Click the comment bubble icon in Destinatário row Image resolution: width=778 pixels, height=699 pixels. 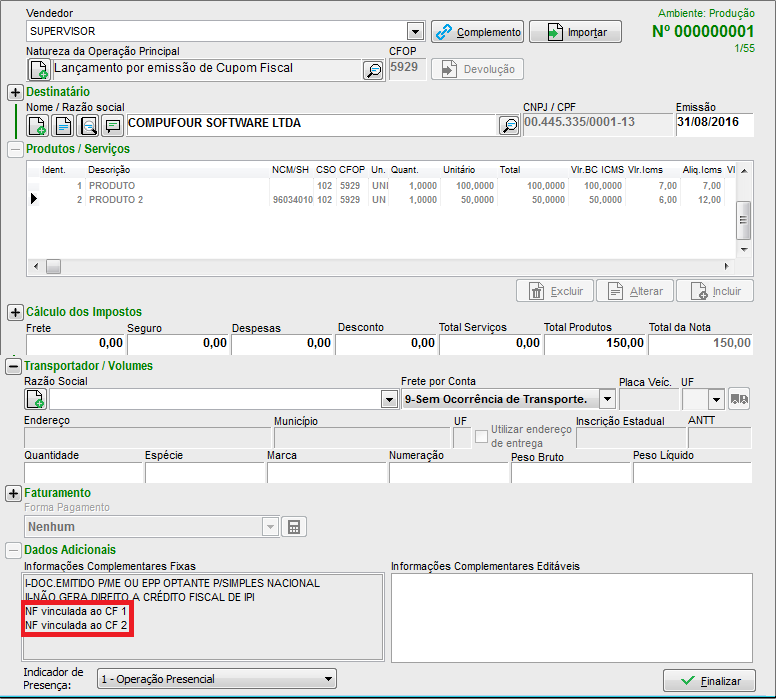click(113, 125)
